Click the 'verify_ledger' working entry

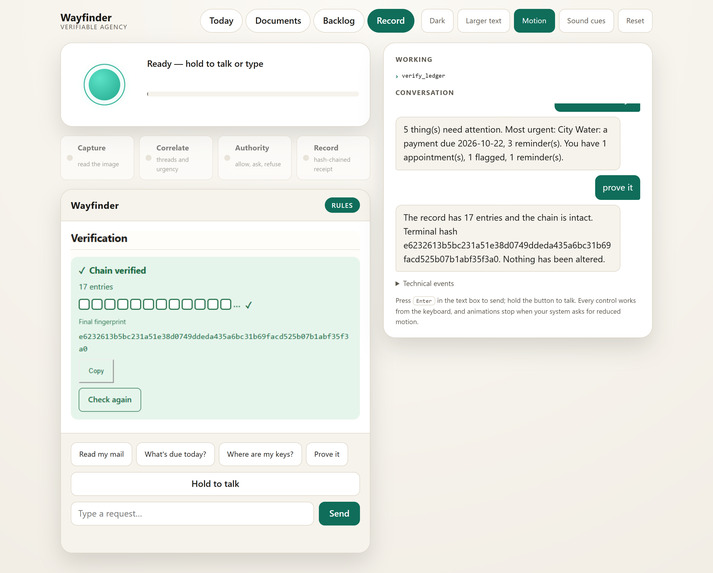pyautogui.click(x=423, y=76)
